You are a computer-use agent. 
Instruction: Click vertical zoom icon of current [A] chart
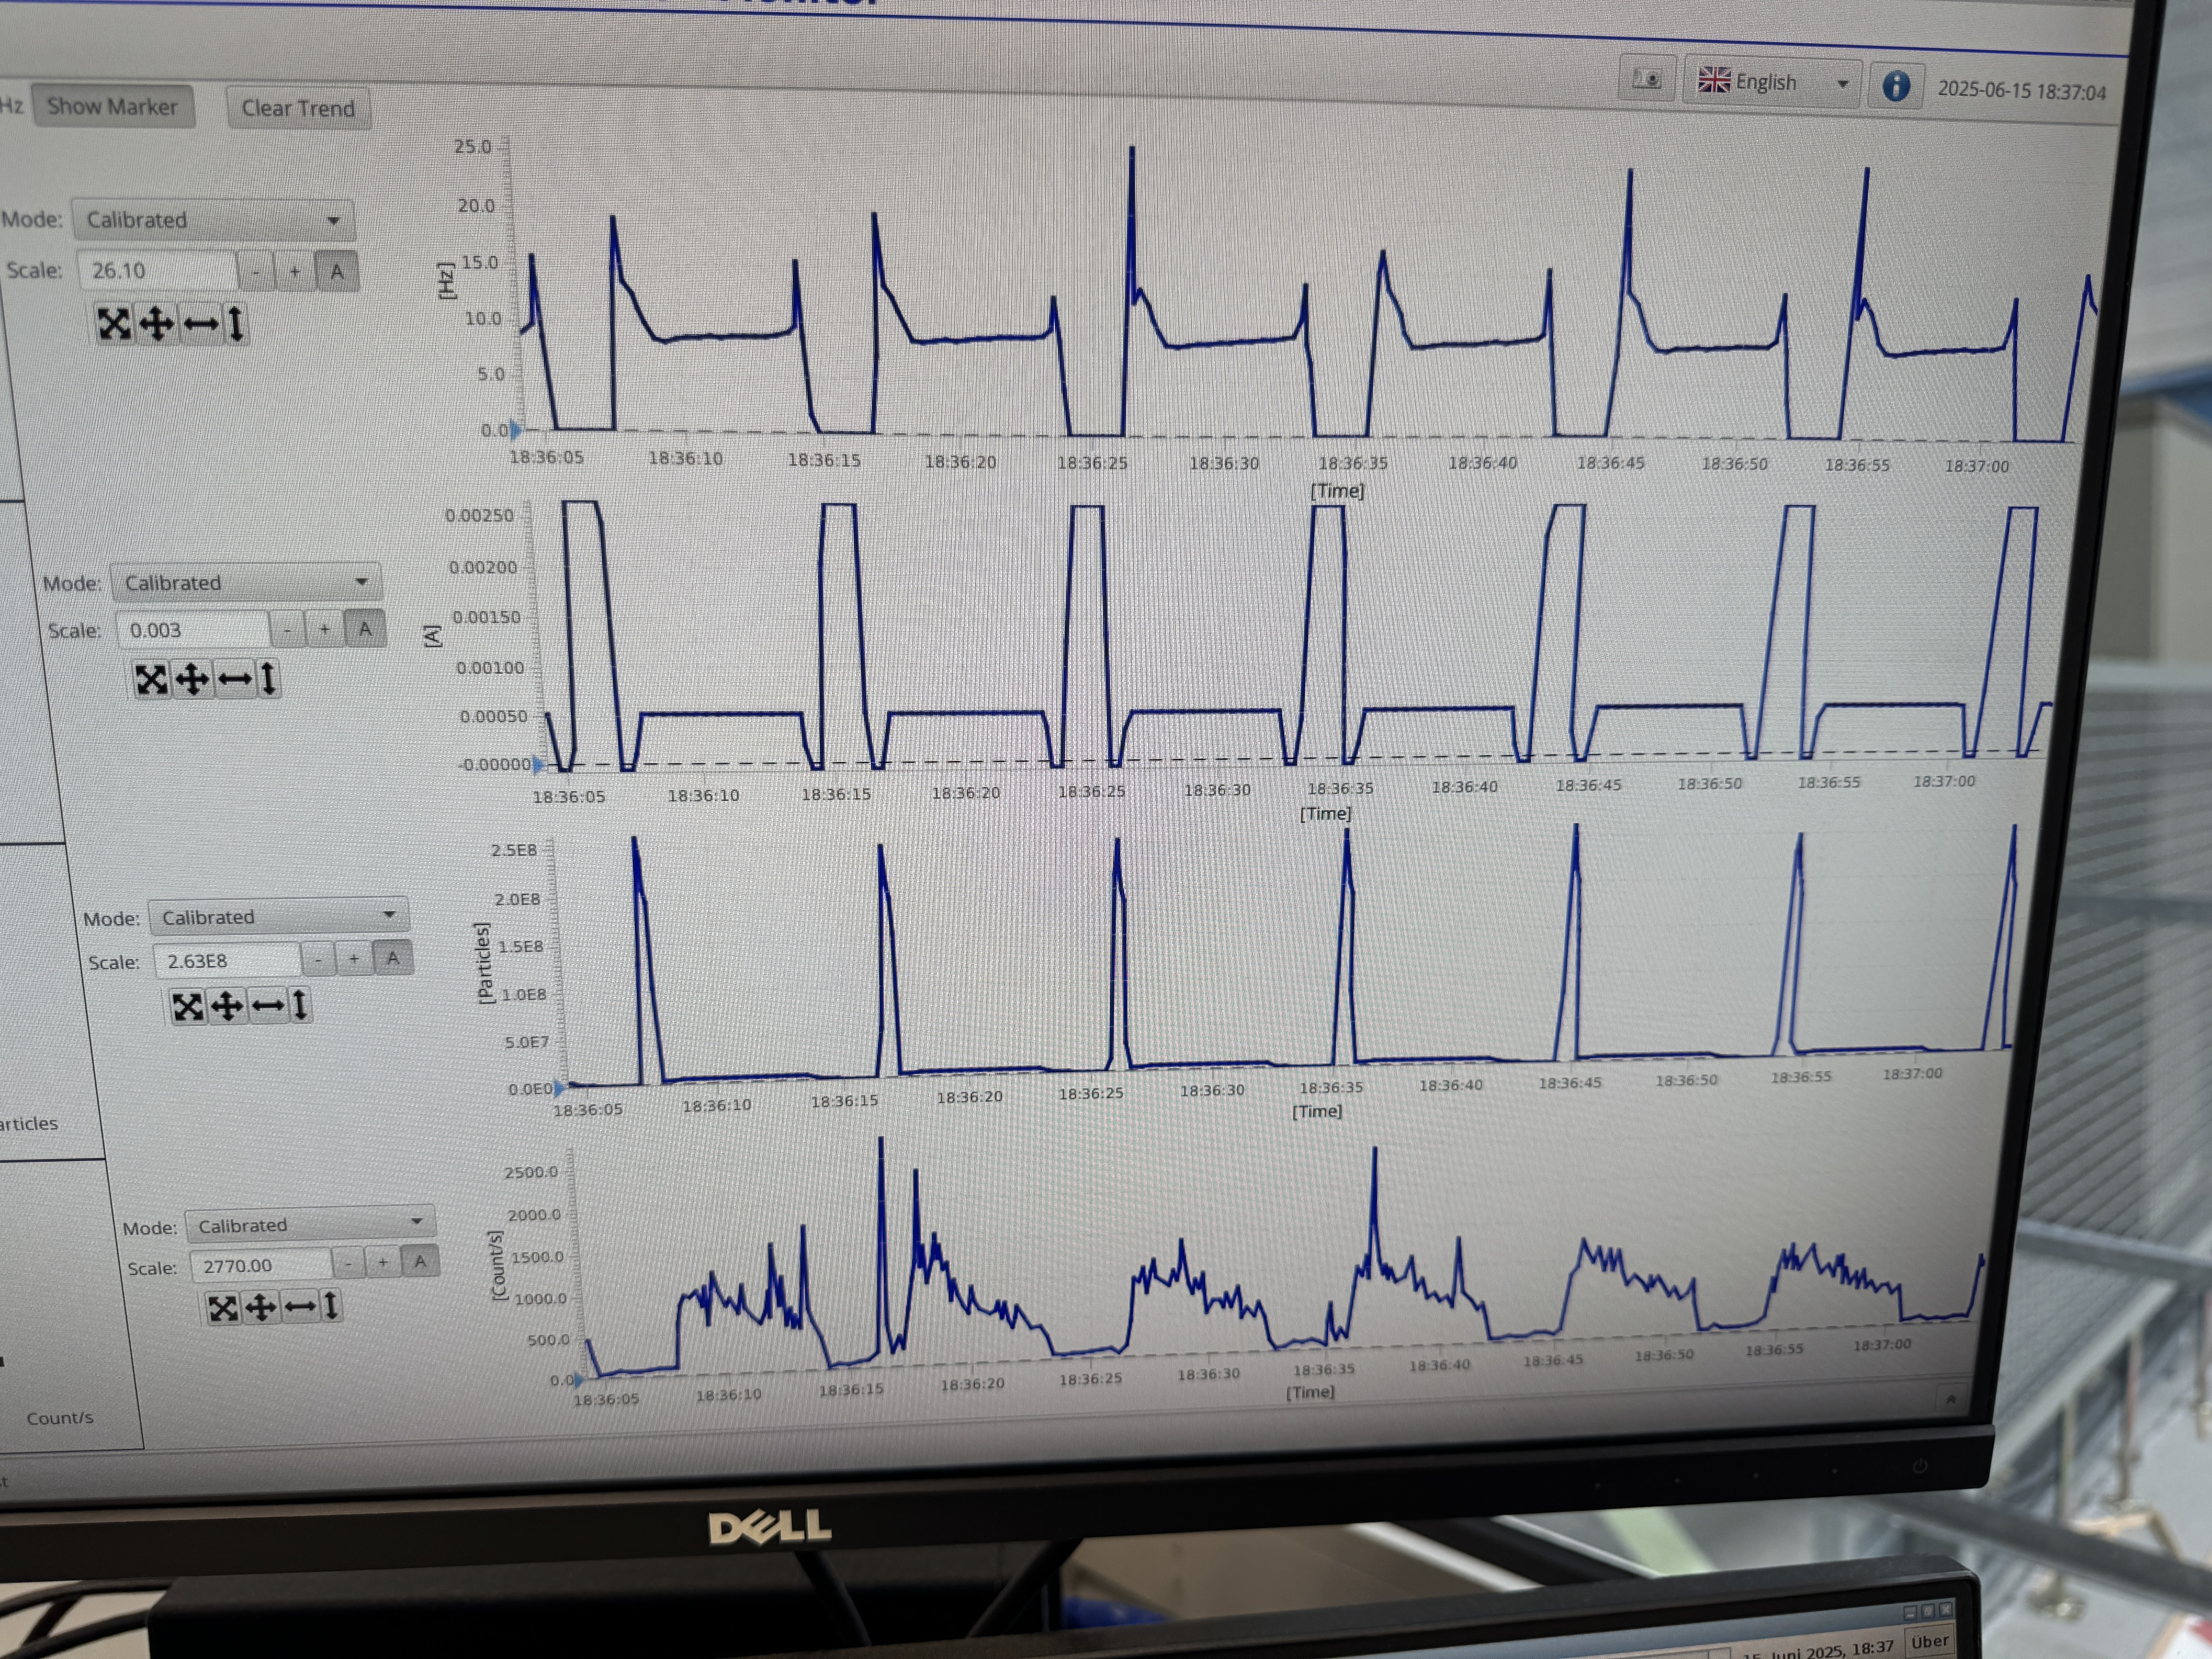coord(268,679)
